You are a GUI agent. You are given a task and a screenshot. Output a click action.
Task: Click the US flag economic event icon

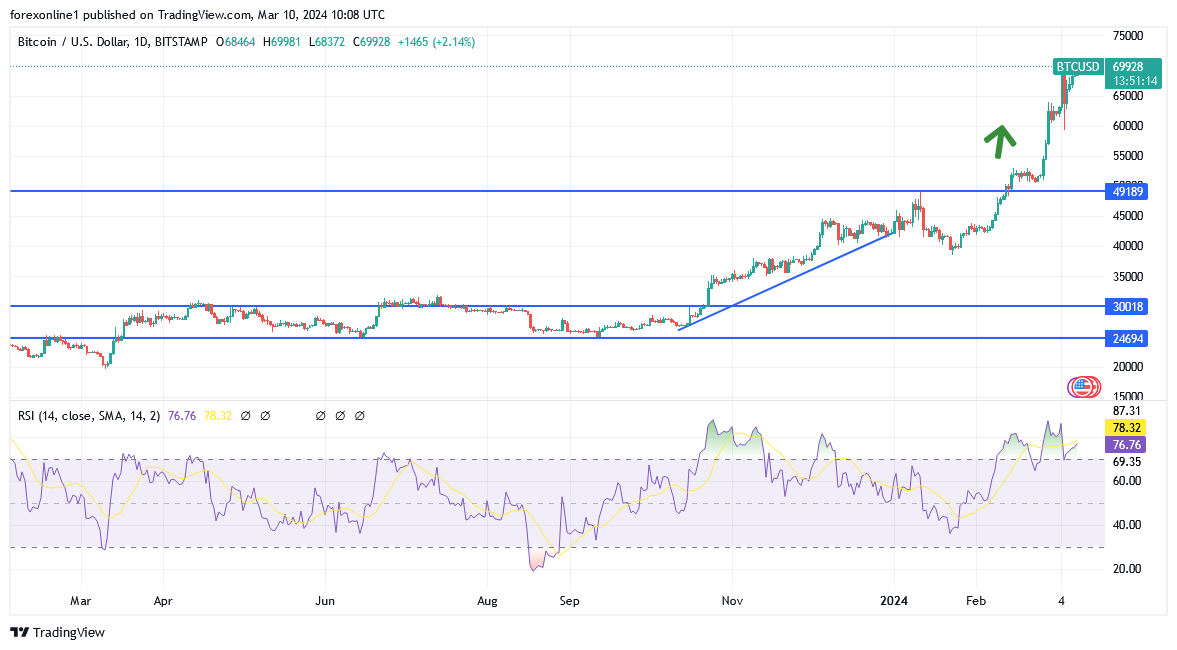tap(1083, 387)
